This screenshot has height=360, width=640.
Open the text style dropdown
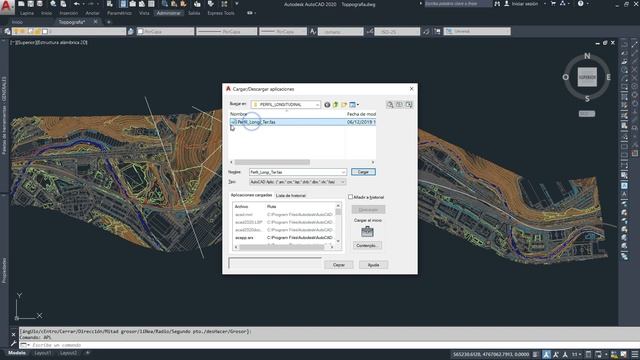(340, 31)
